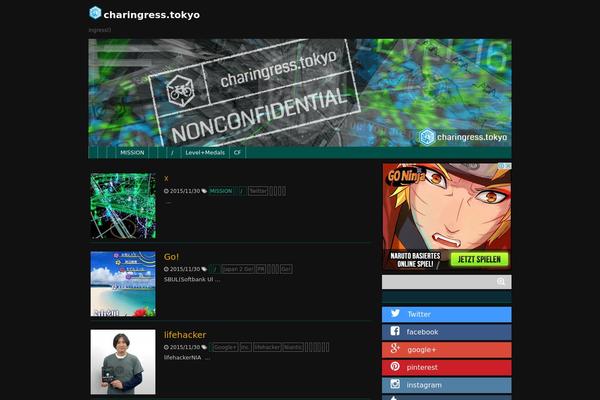Click the clock icon on X post date
600x400 pixels.
click(x=166, y=191)
